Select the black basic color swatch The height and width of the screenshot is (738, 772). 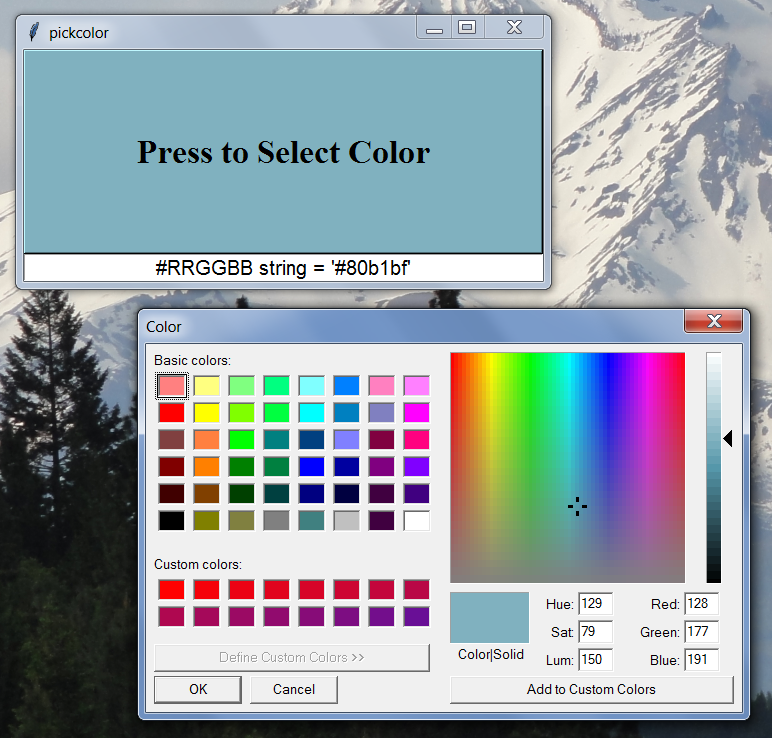coord(172,520)
